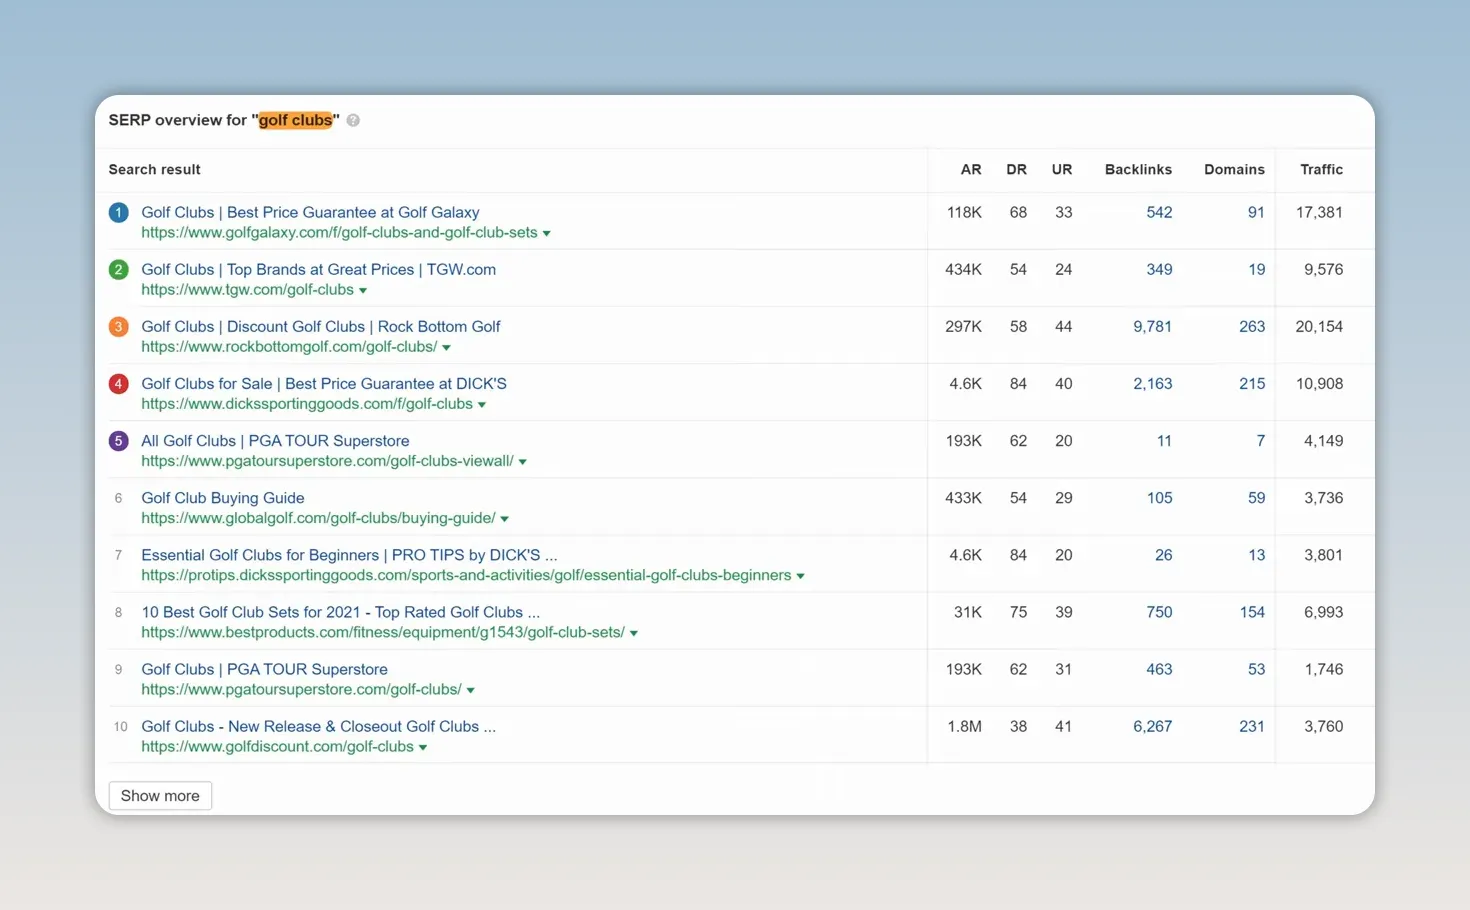Click the golfdiscount.com/golf-clubs URL link

pos(277,746)
